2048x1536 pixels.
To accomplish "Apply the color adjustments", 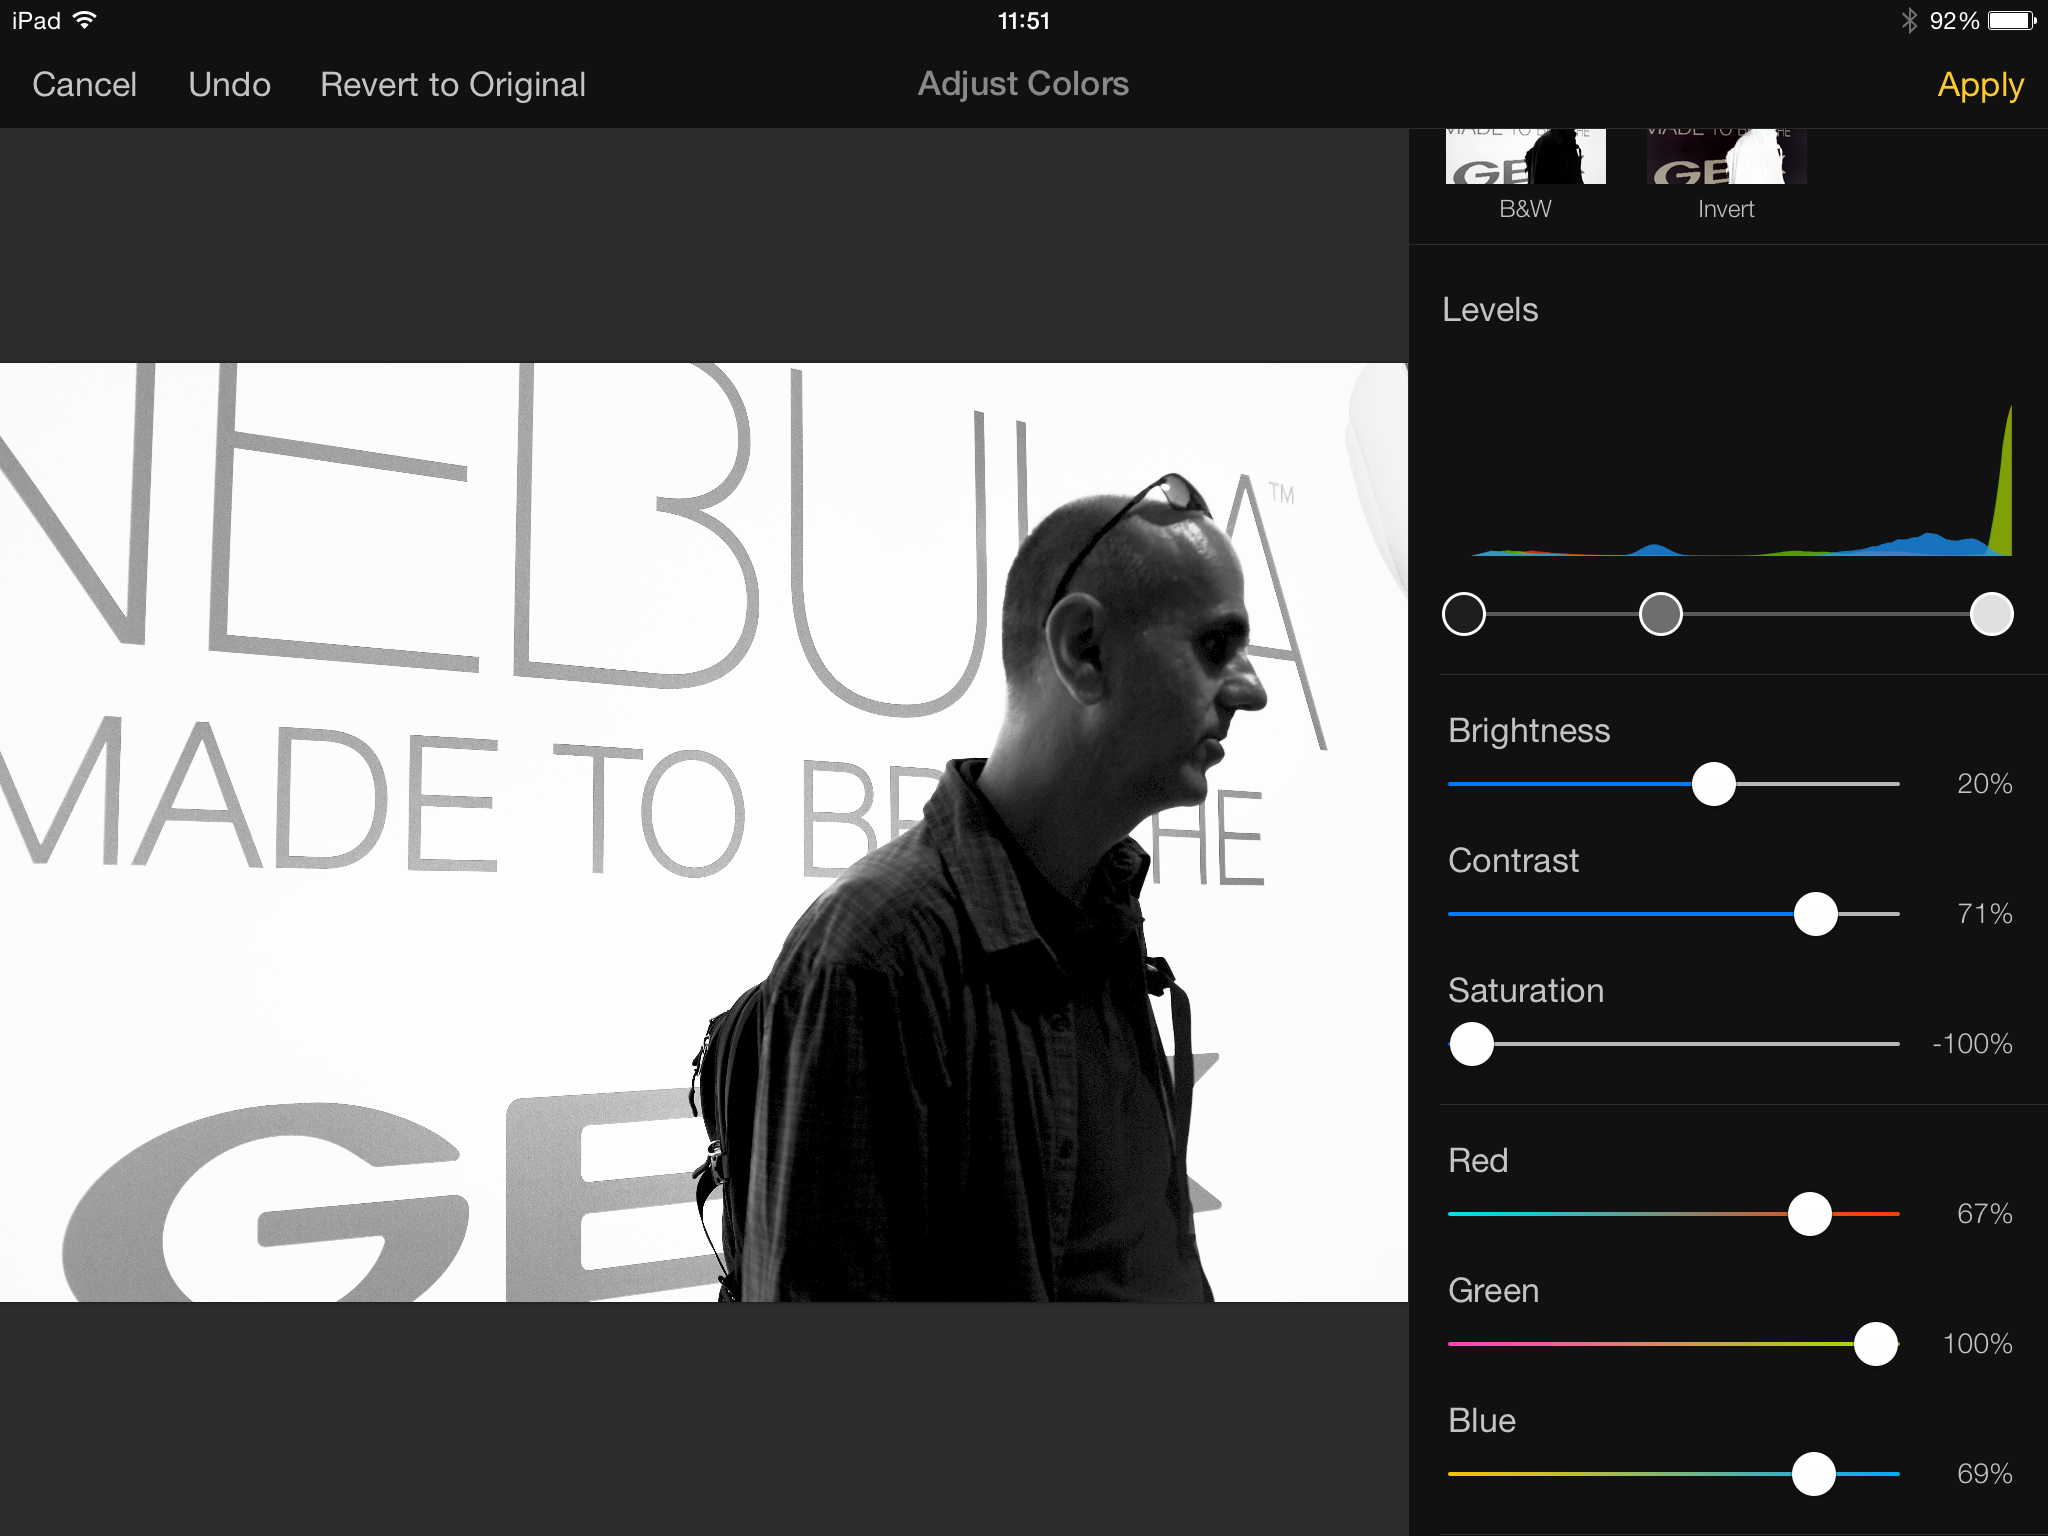I will click(x=1980, y=86).
